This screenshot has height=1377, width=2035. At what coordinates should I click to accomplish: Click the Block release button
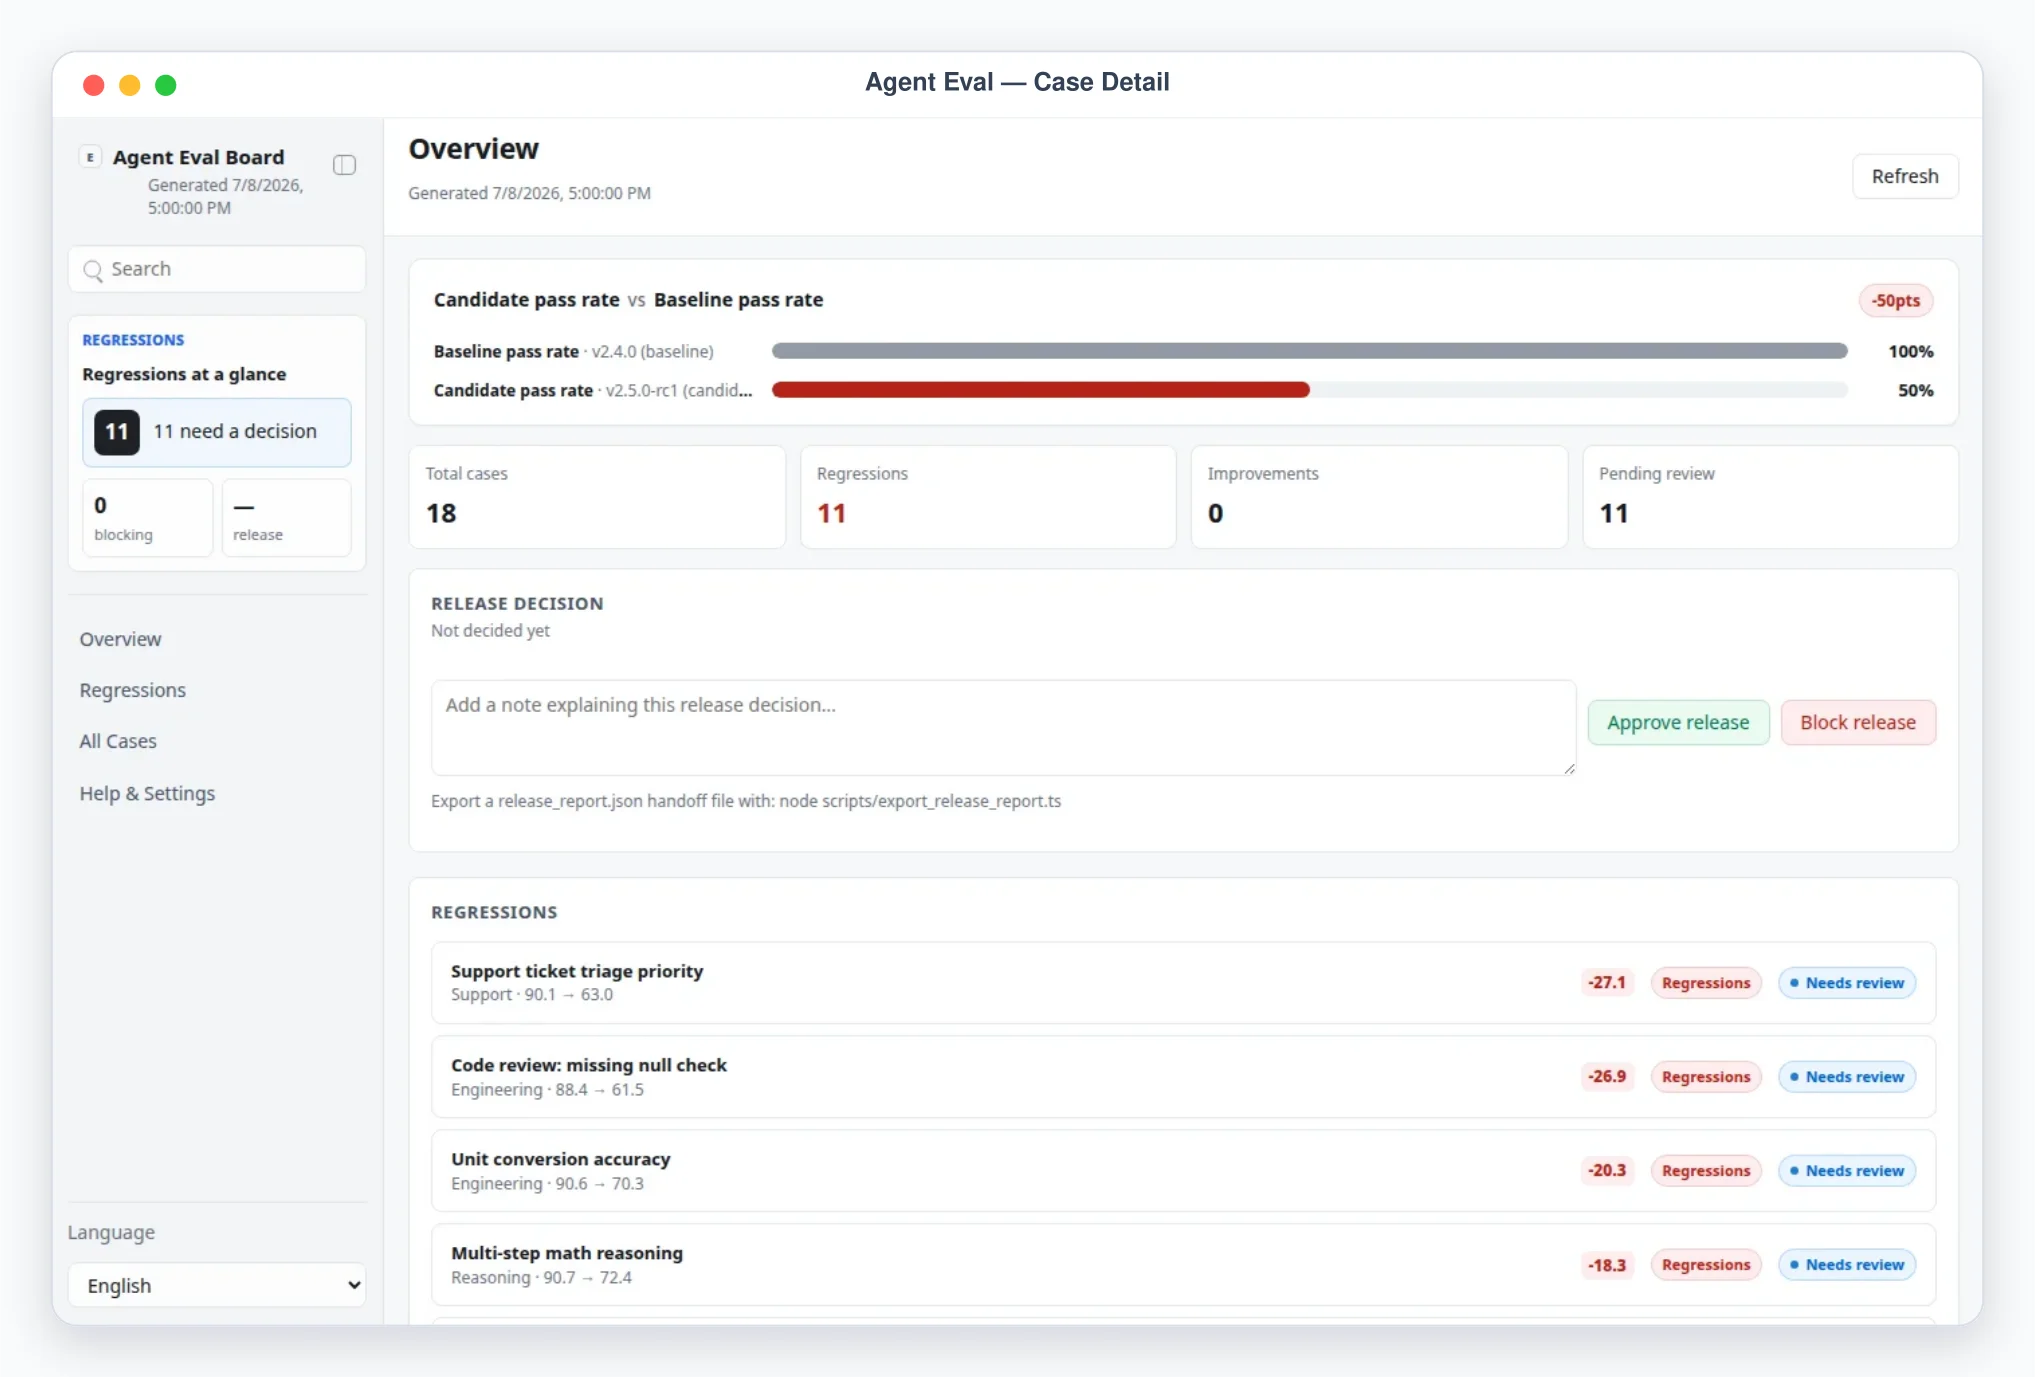tap(1857, 723)
